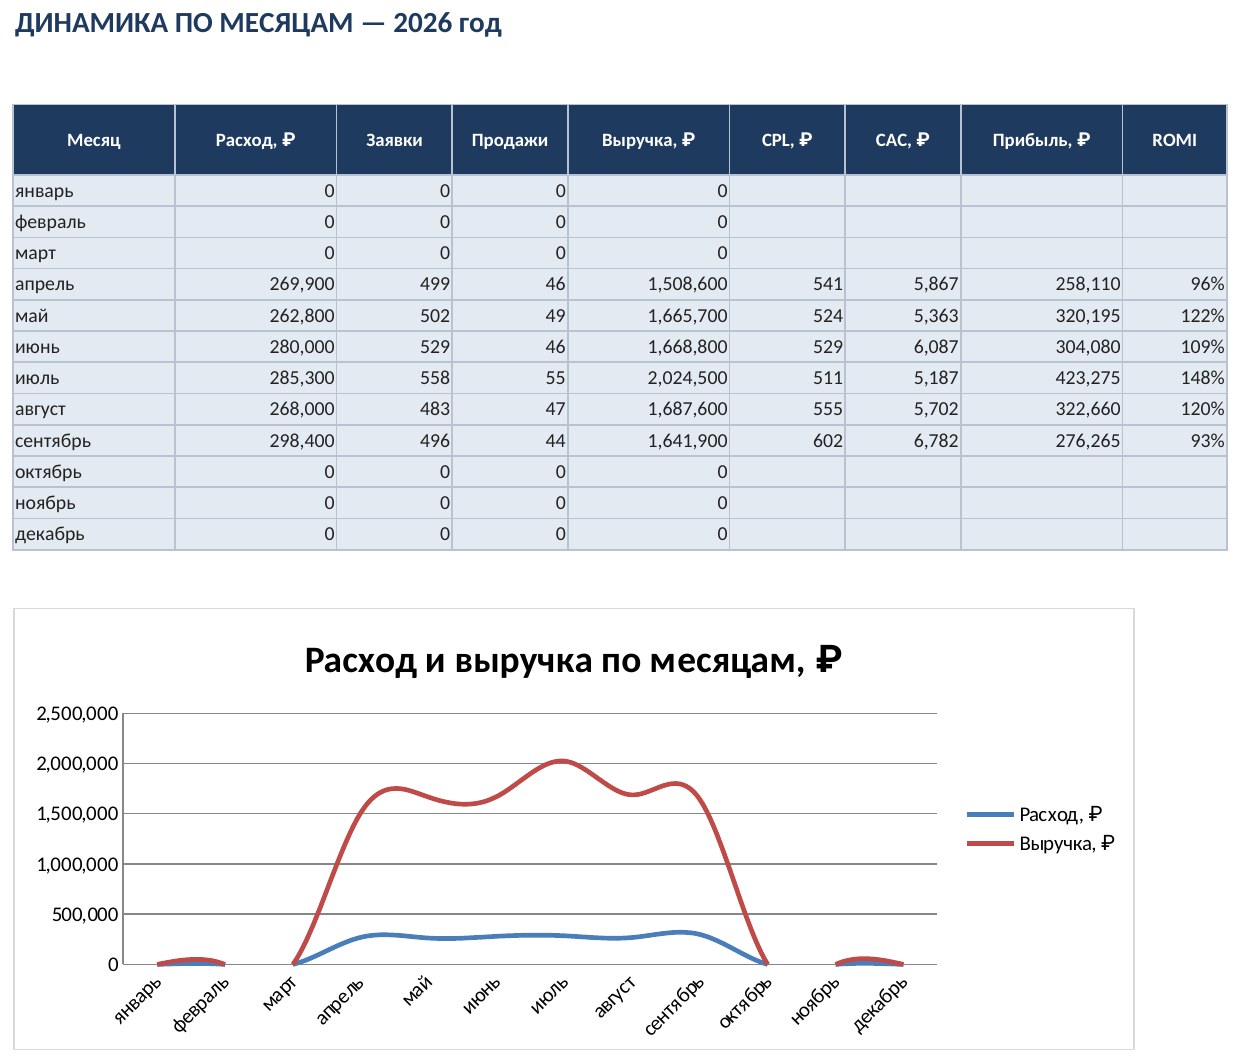The height and width of the screenshot is (1062, 1240).
Task: Select September CPL cell 602
Action: pos(787,441)
